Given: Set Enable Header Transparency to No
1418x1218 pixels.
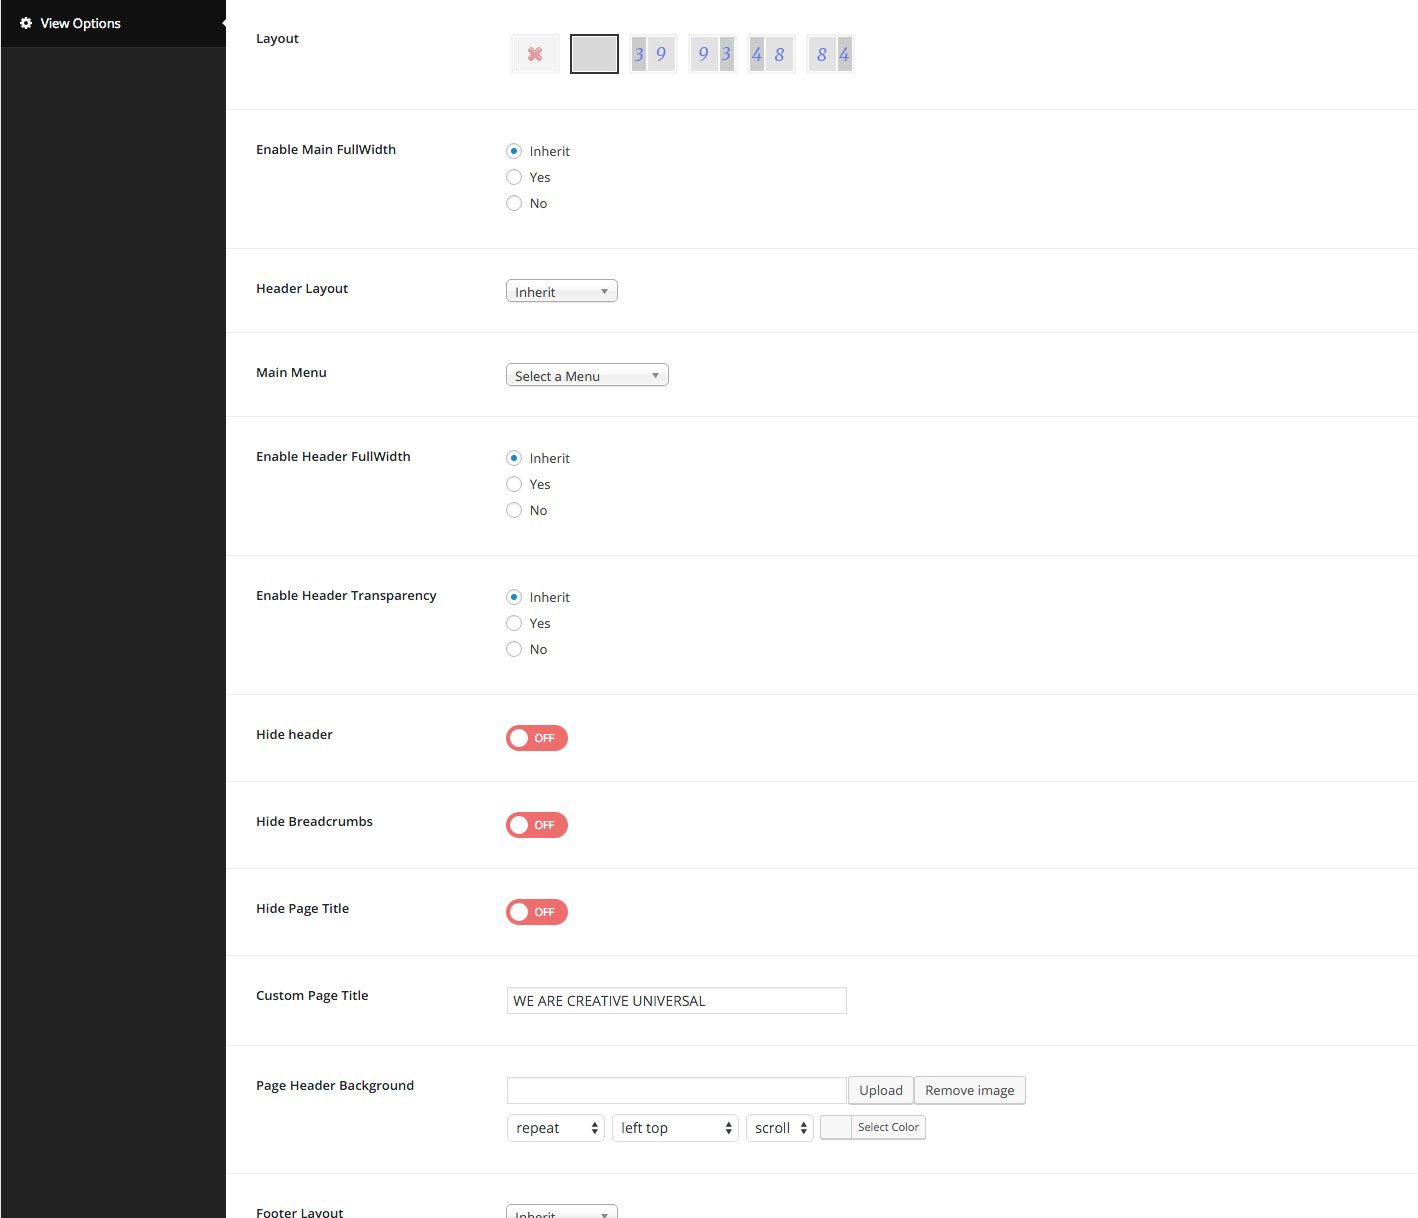Looking at the screenshot, I should (514, 649).
